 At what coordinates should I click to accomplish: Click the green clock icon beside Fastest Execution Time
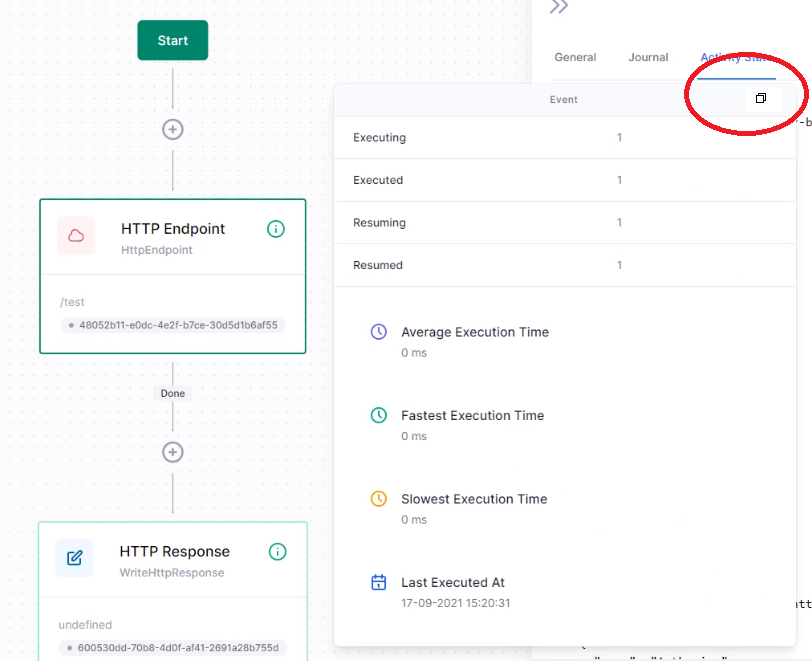[x=379, y=415]
